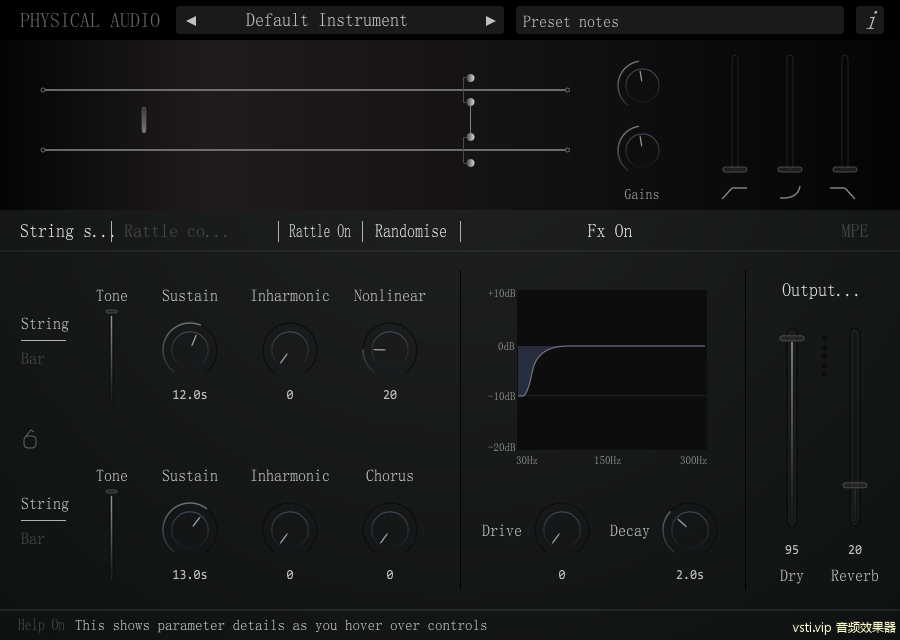Image resolution: width=900 pixels, height=640 pixels.
Task: Turn the Chorus knob
Action: (390, 529)
